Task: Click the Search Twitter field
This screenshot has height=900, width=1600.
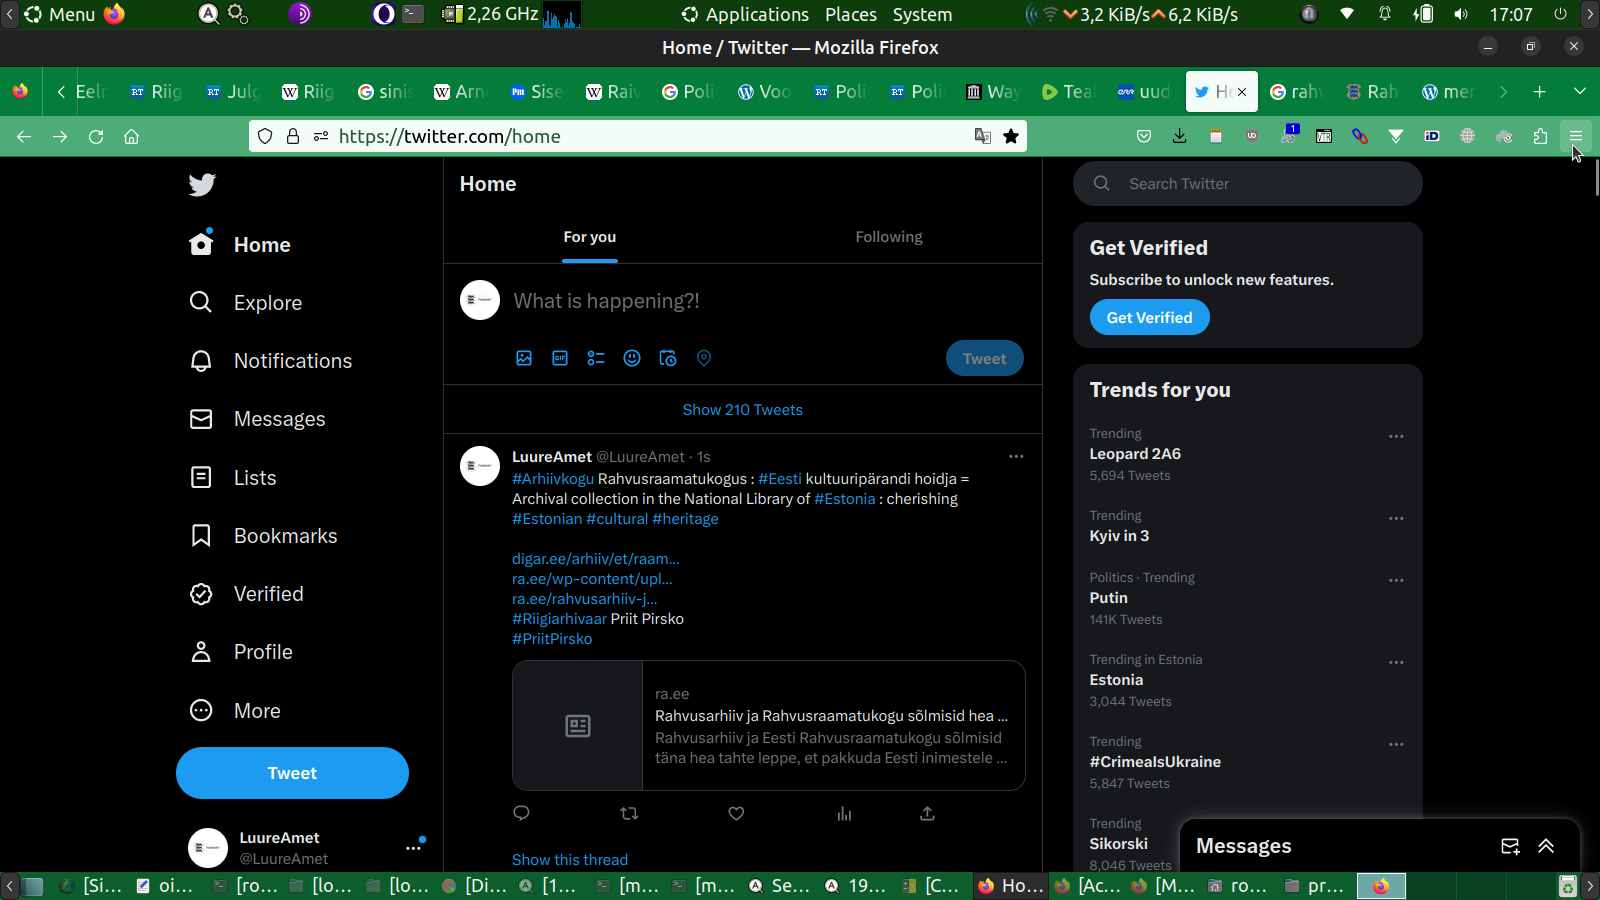Action: (x=1248, y=184)
